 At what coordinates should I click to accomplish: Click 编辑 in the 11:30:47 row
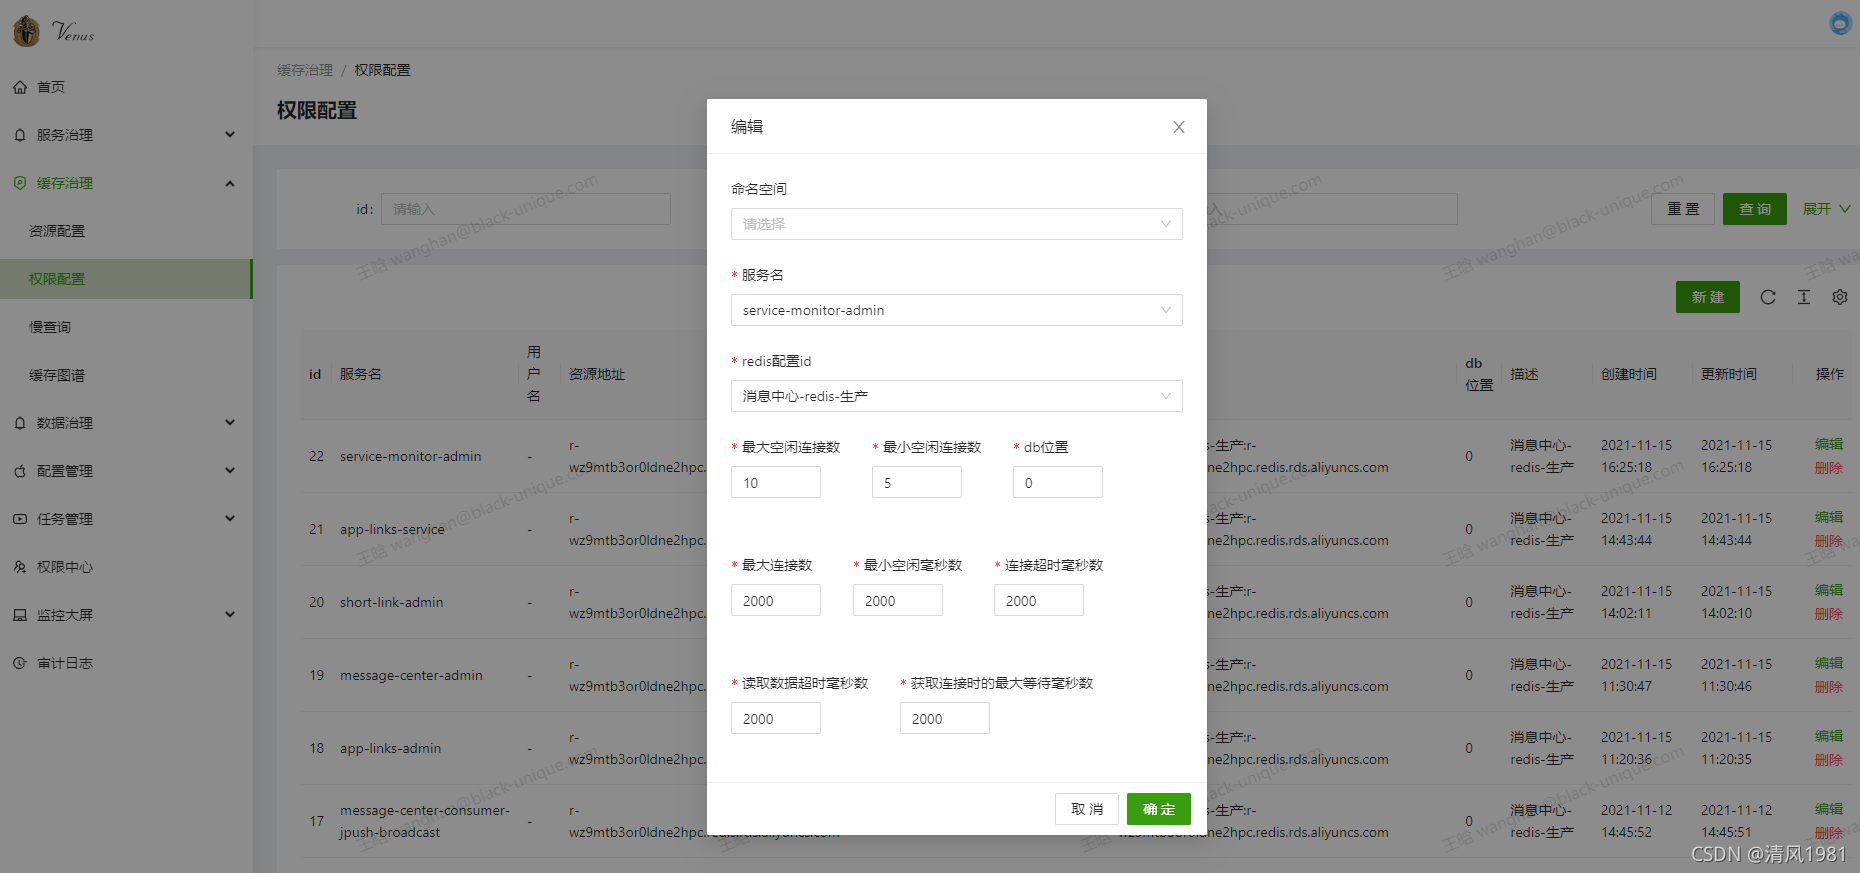click(x=1829, y=663)
